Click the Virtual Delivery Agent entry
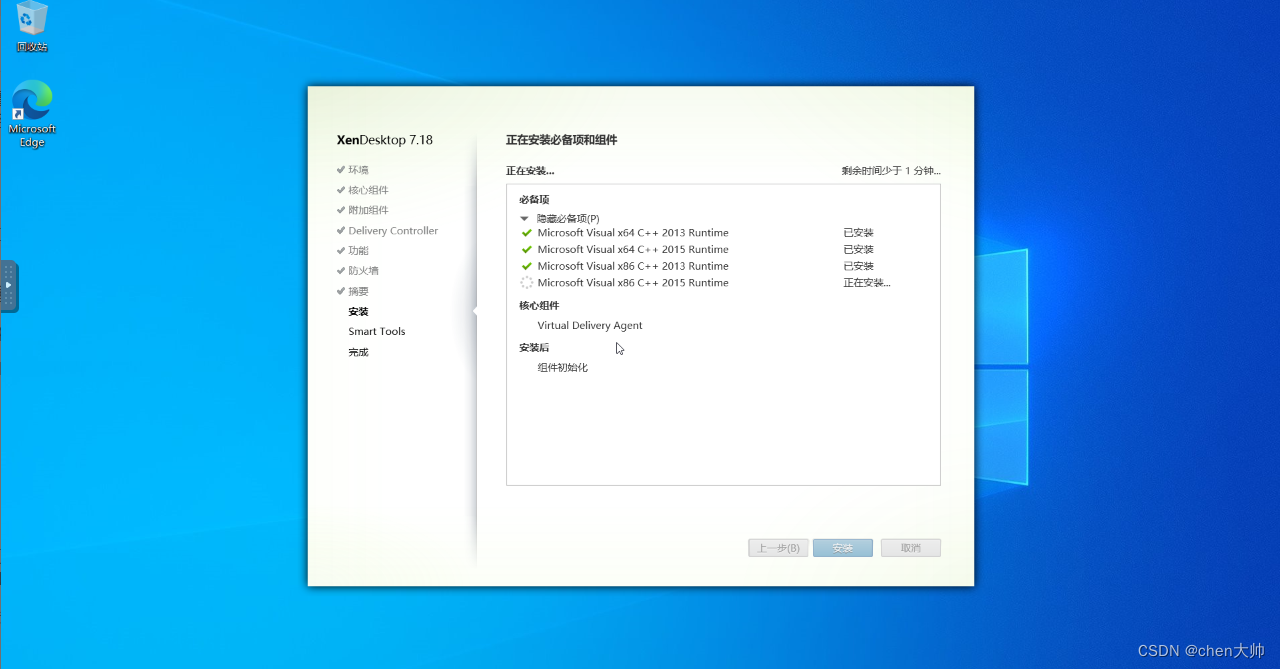 [x=590, y=326]
